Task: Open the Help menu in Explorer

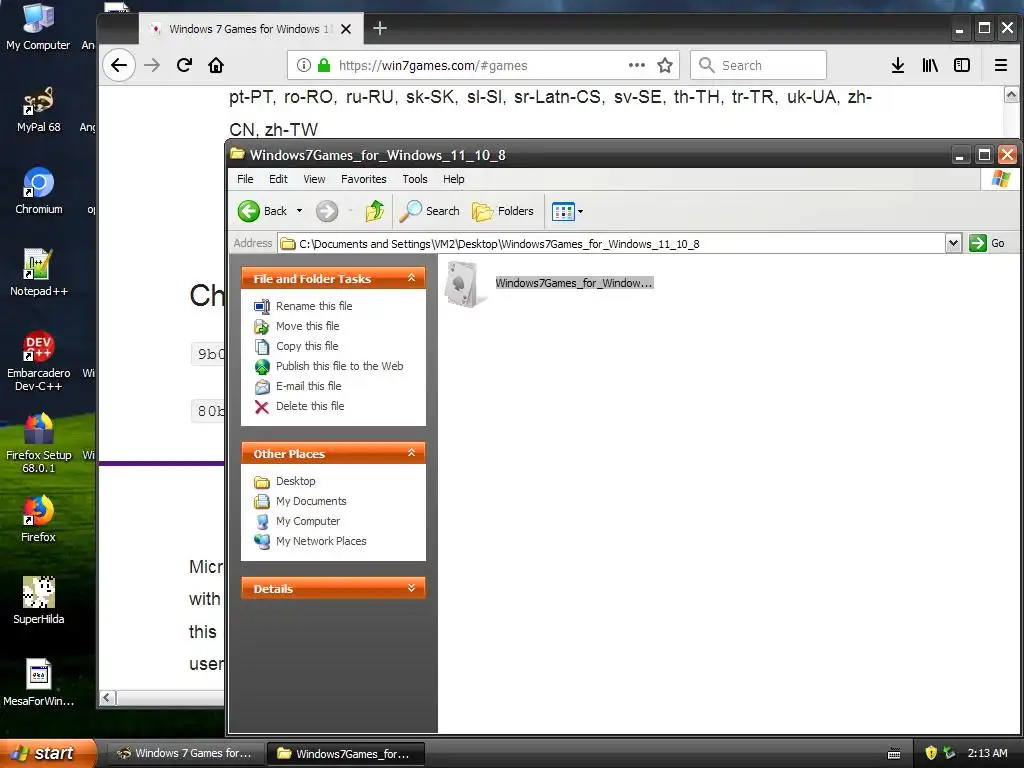Action: 453,179
